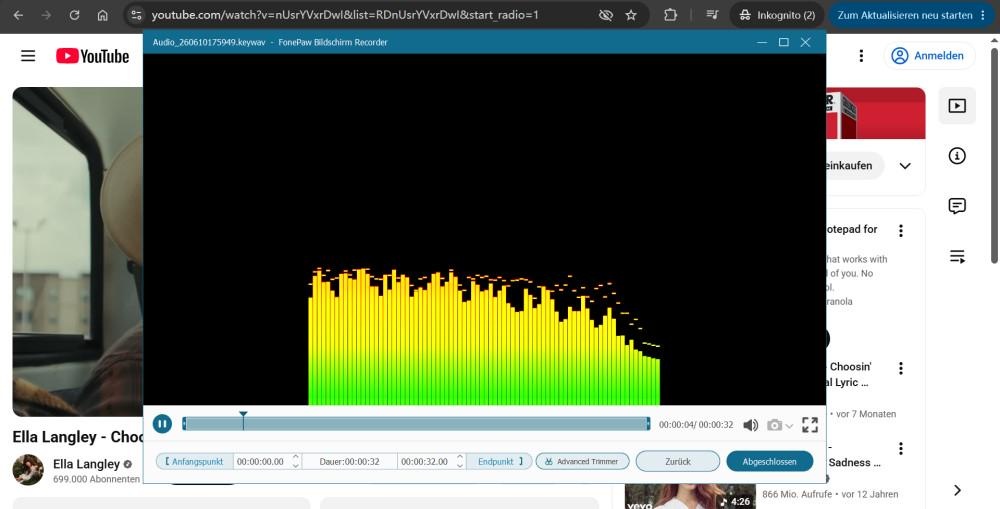Screen dimensions: 1000x509
Task: Open YouTube settings three-dot menu
Action: tap(861, 55)
